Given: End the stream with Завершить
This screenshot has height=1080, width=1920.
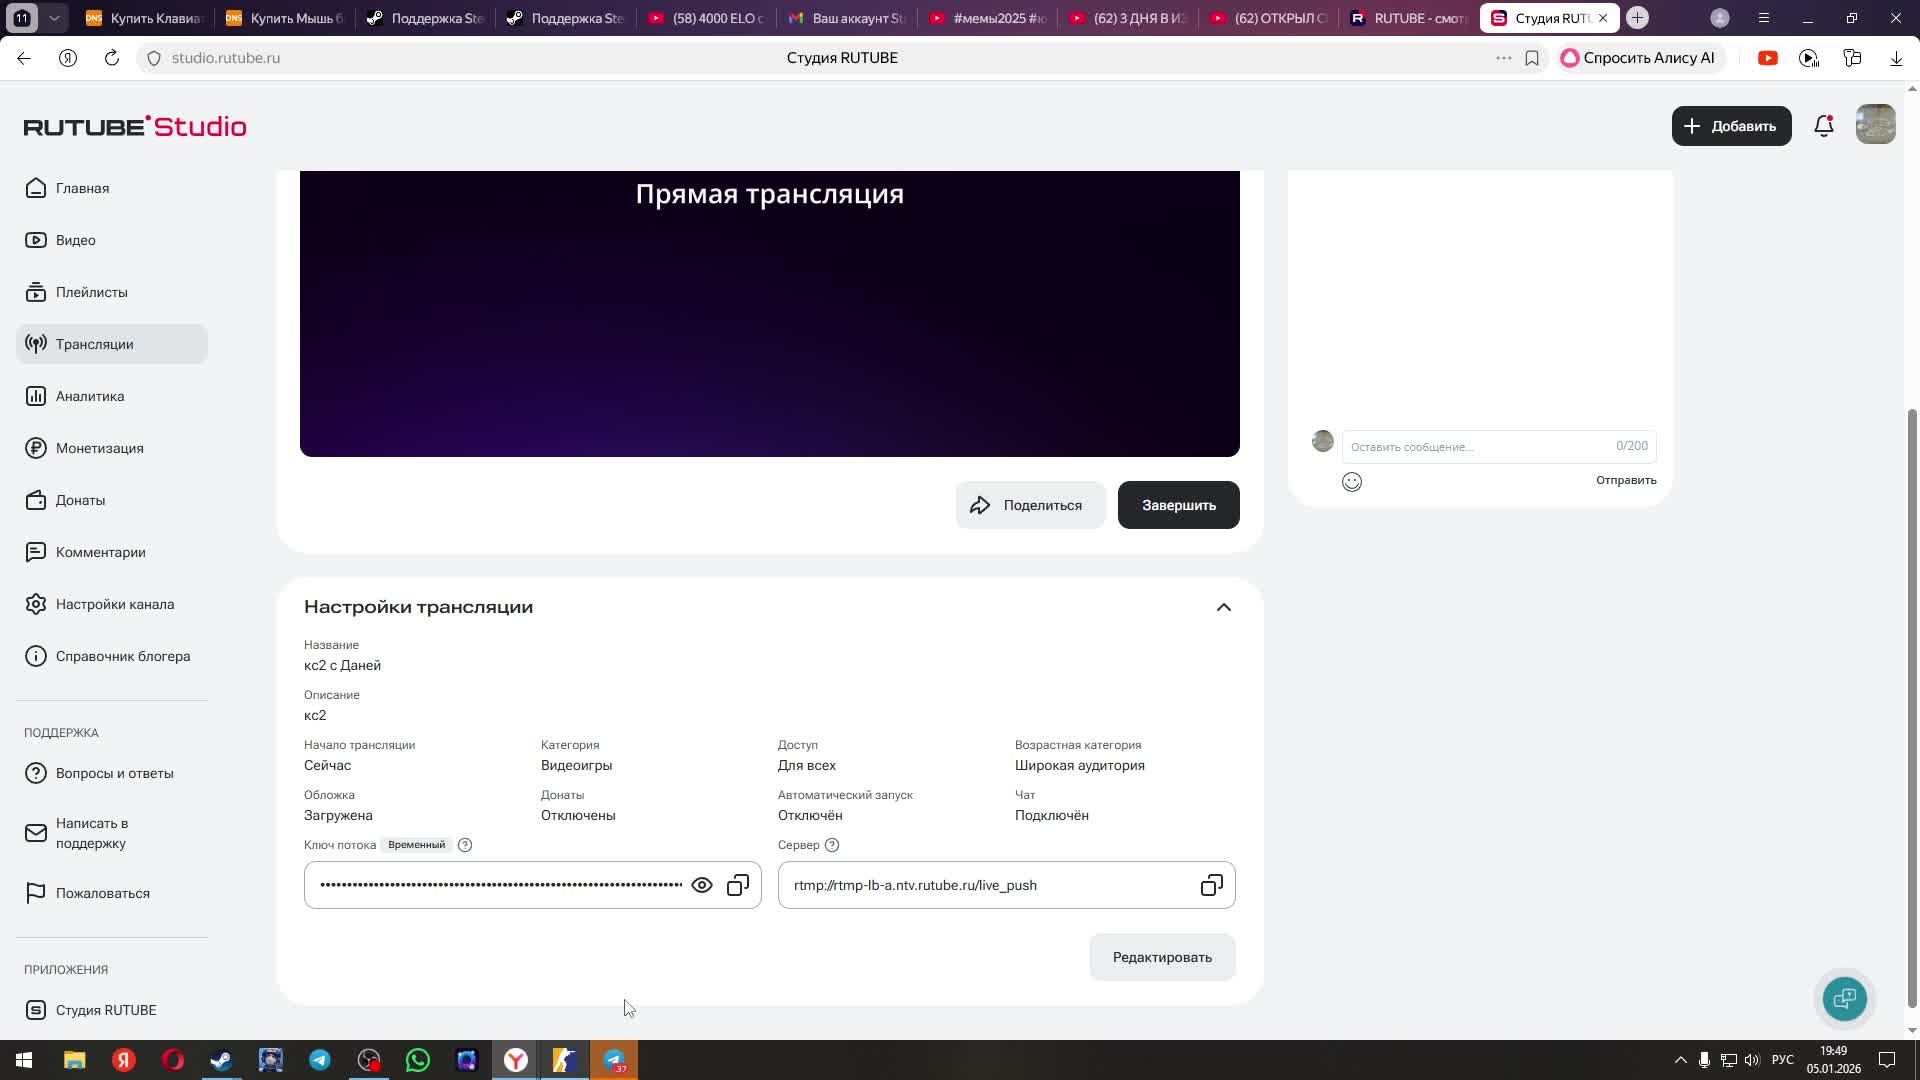Looking at the screenshot, I should pyautogui.click(x=1179, y=505).
